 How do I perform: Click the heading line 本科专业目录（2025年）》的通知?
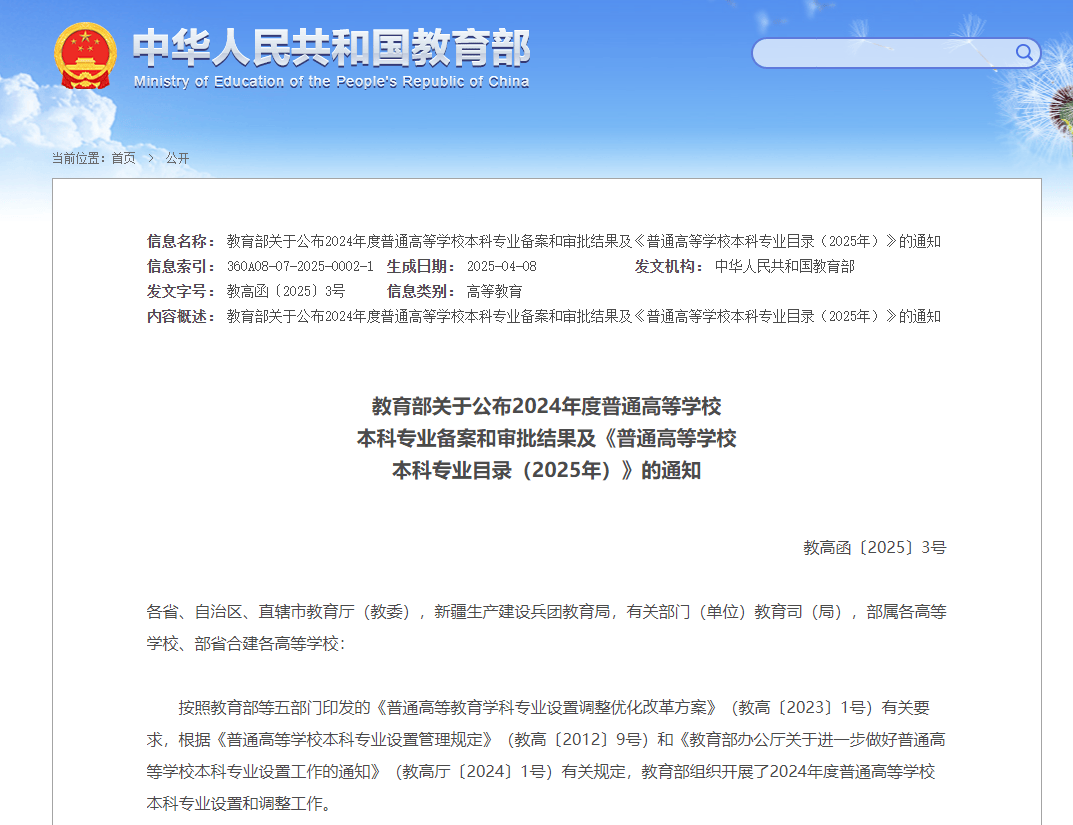point(546,471)
